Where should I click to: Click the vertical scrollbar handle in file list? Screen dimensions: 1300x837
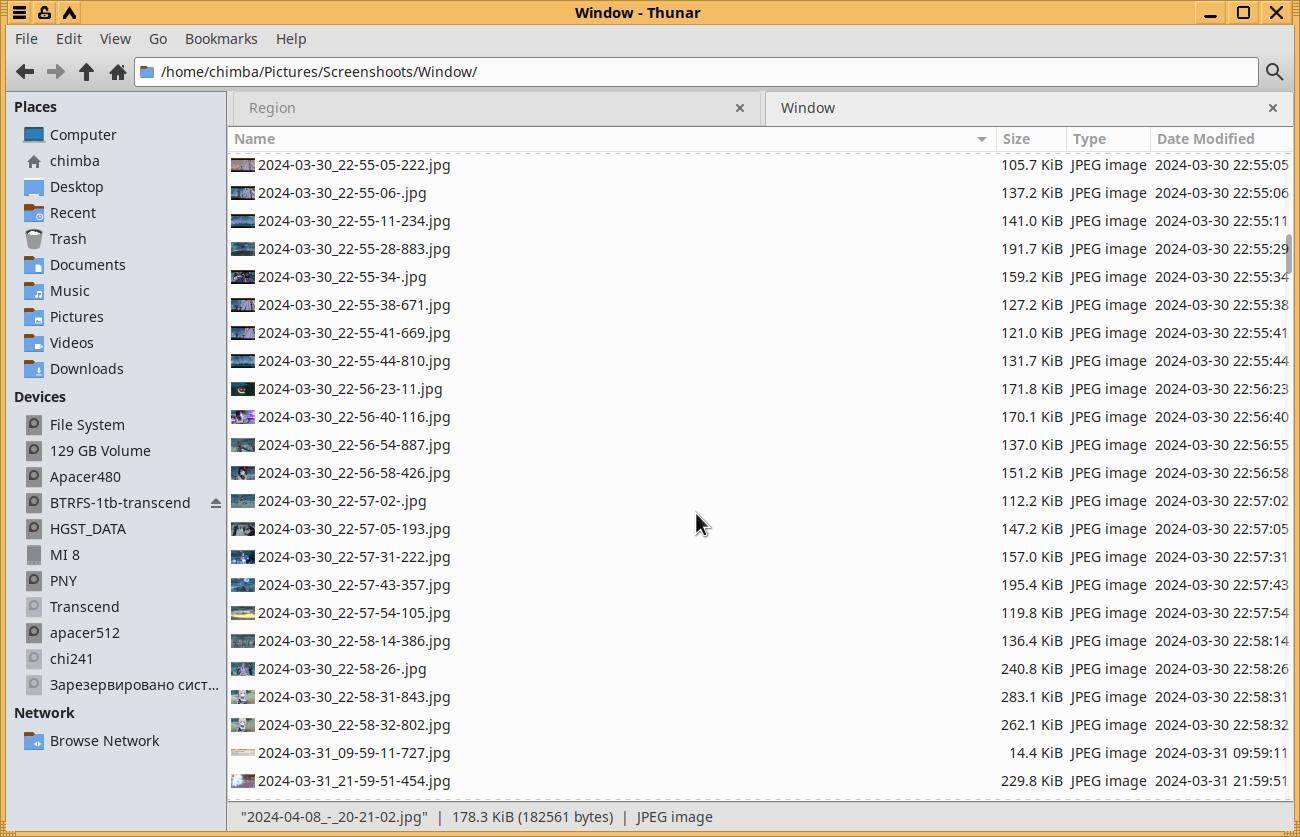1289,254
